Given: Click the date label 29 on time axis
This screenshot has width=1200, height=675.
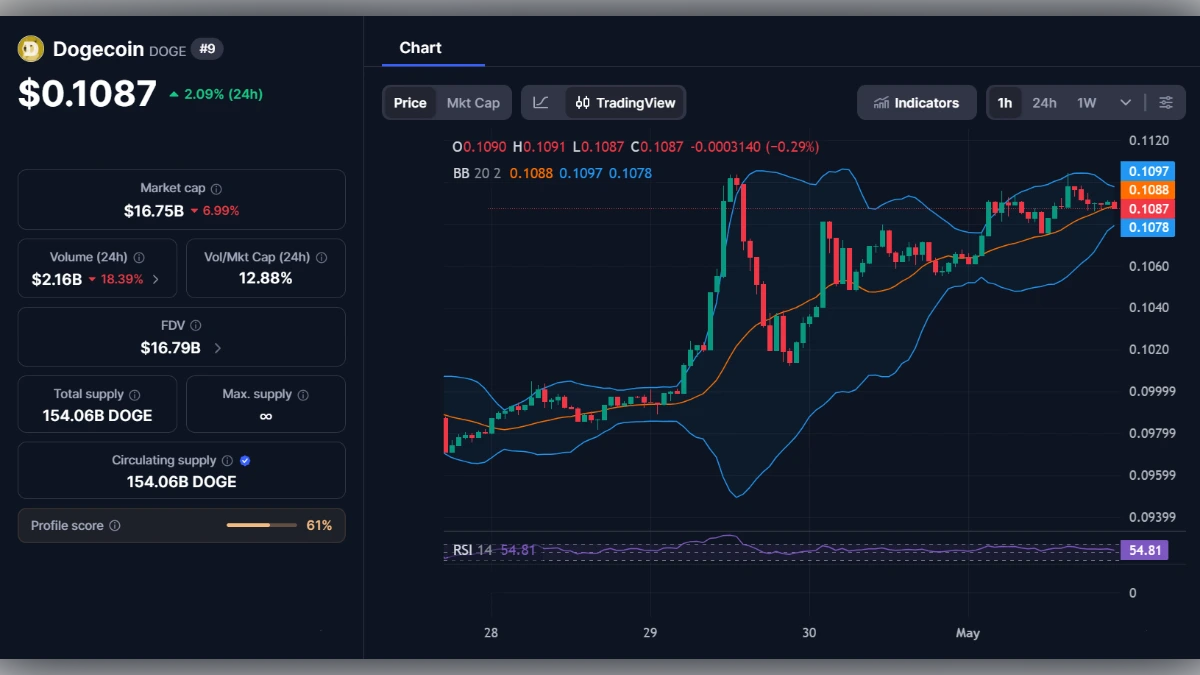Looking at the screenshot, I should [650, 633].
